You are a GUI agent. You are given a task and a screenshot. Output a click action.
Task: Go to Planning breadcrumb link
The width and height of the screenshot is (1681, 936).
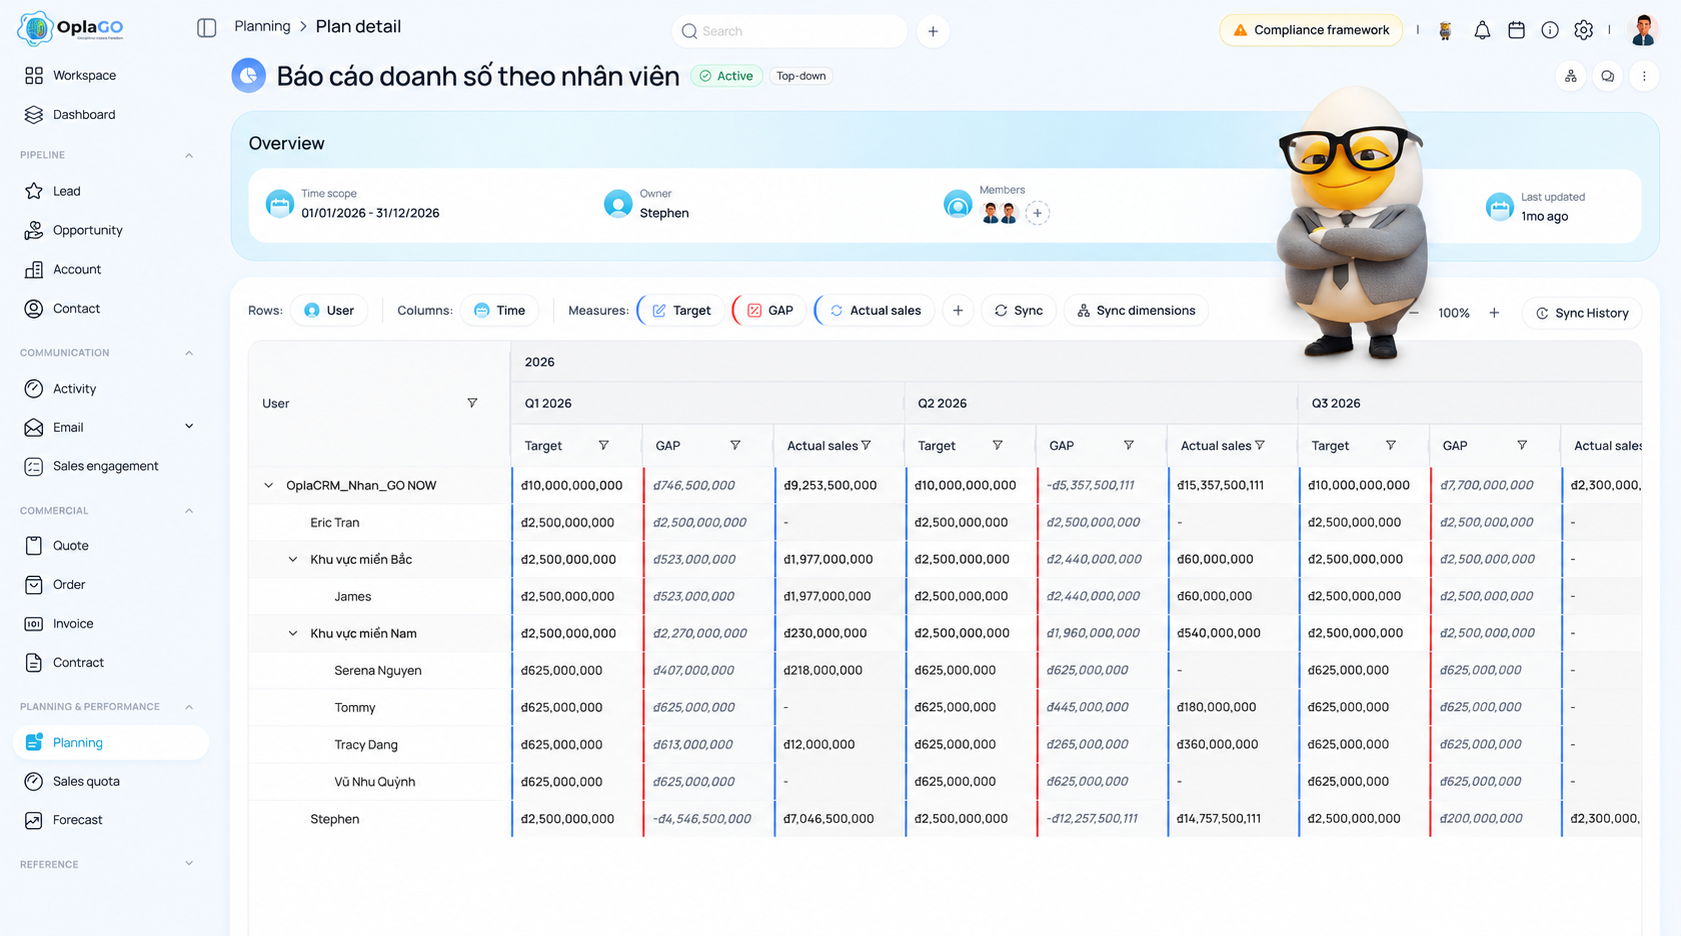pos(262,26)
